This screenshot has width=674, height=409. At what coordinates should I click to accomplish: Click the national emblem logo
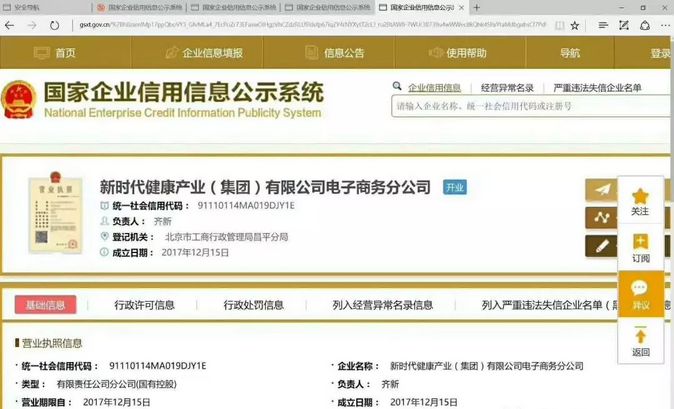(18, 100)
